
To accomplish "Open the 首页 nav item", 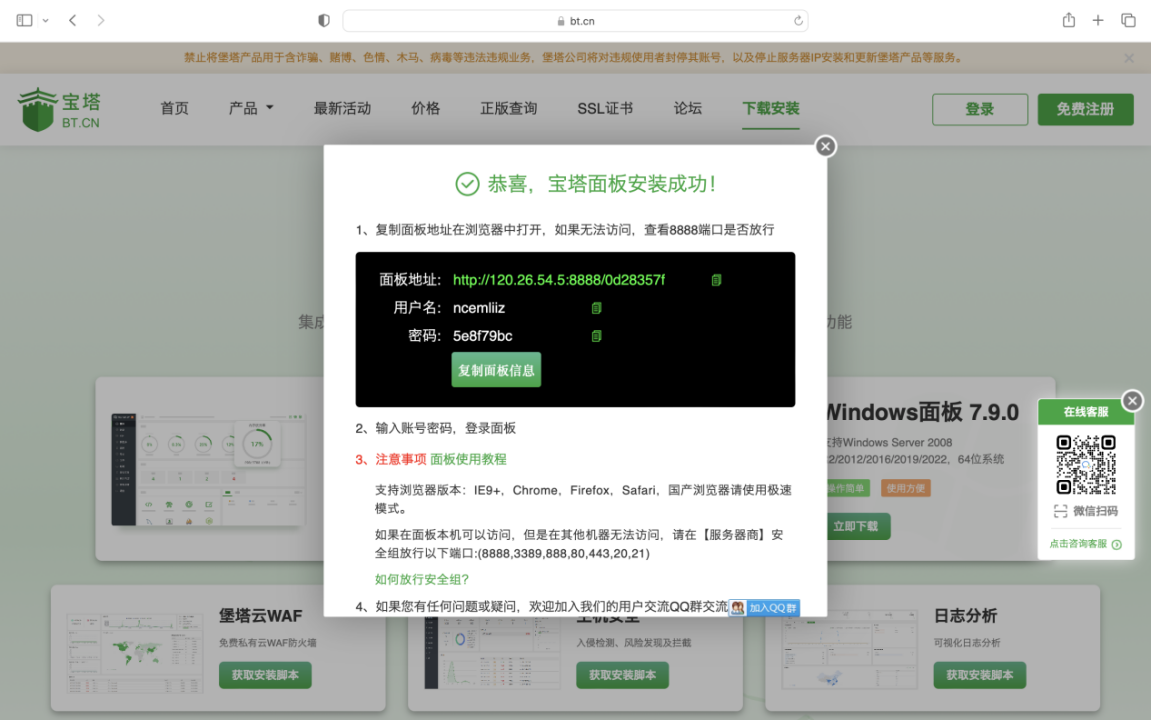I will coord(175,109).
